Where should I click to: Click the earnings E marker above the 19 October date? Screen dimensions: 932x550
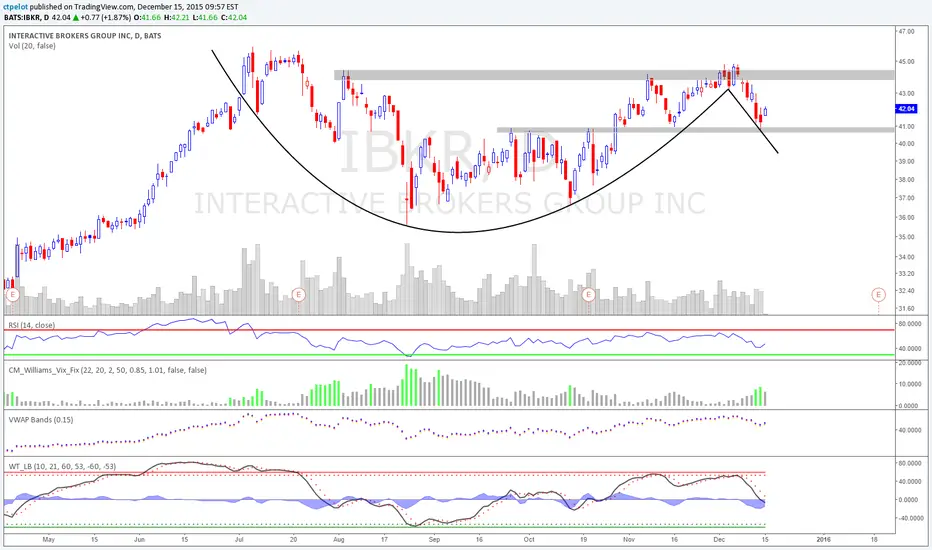pyautogui.click(x=588, y=294)
